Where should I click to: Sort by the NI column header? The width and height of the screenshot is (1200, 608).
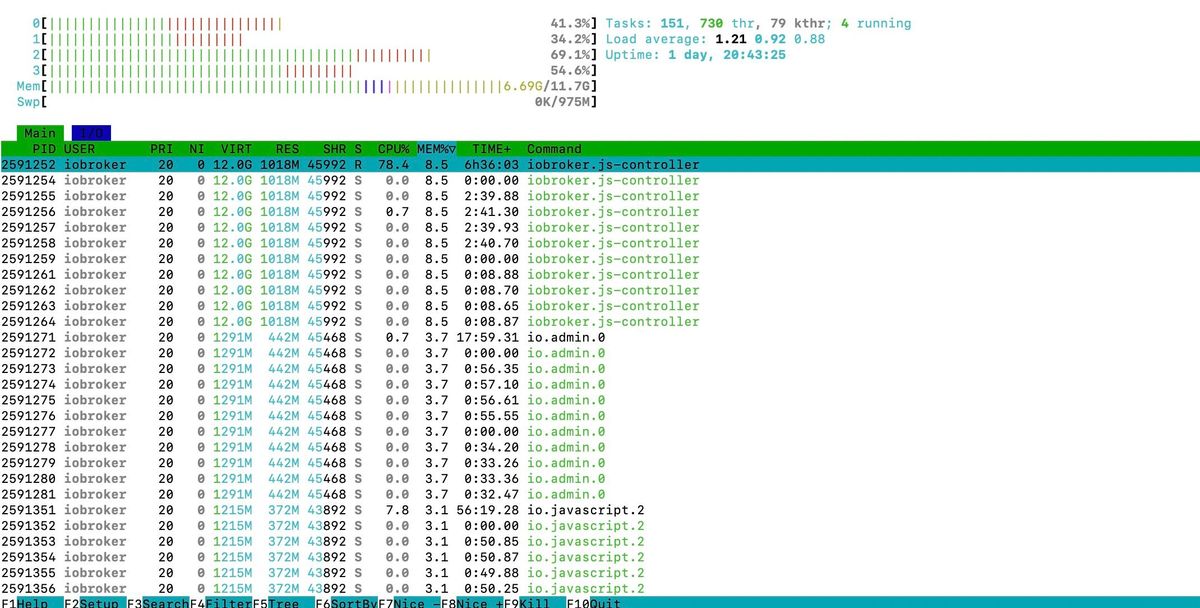(197, 149)
